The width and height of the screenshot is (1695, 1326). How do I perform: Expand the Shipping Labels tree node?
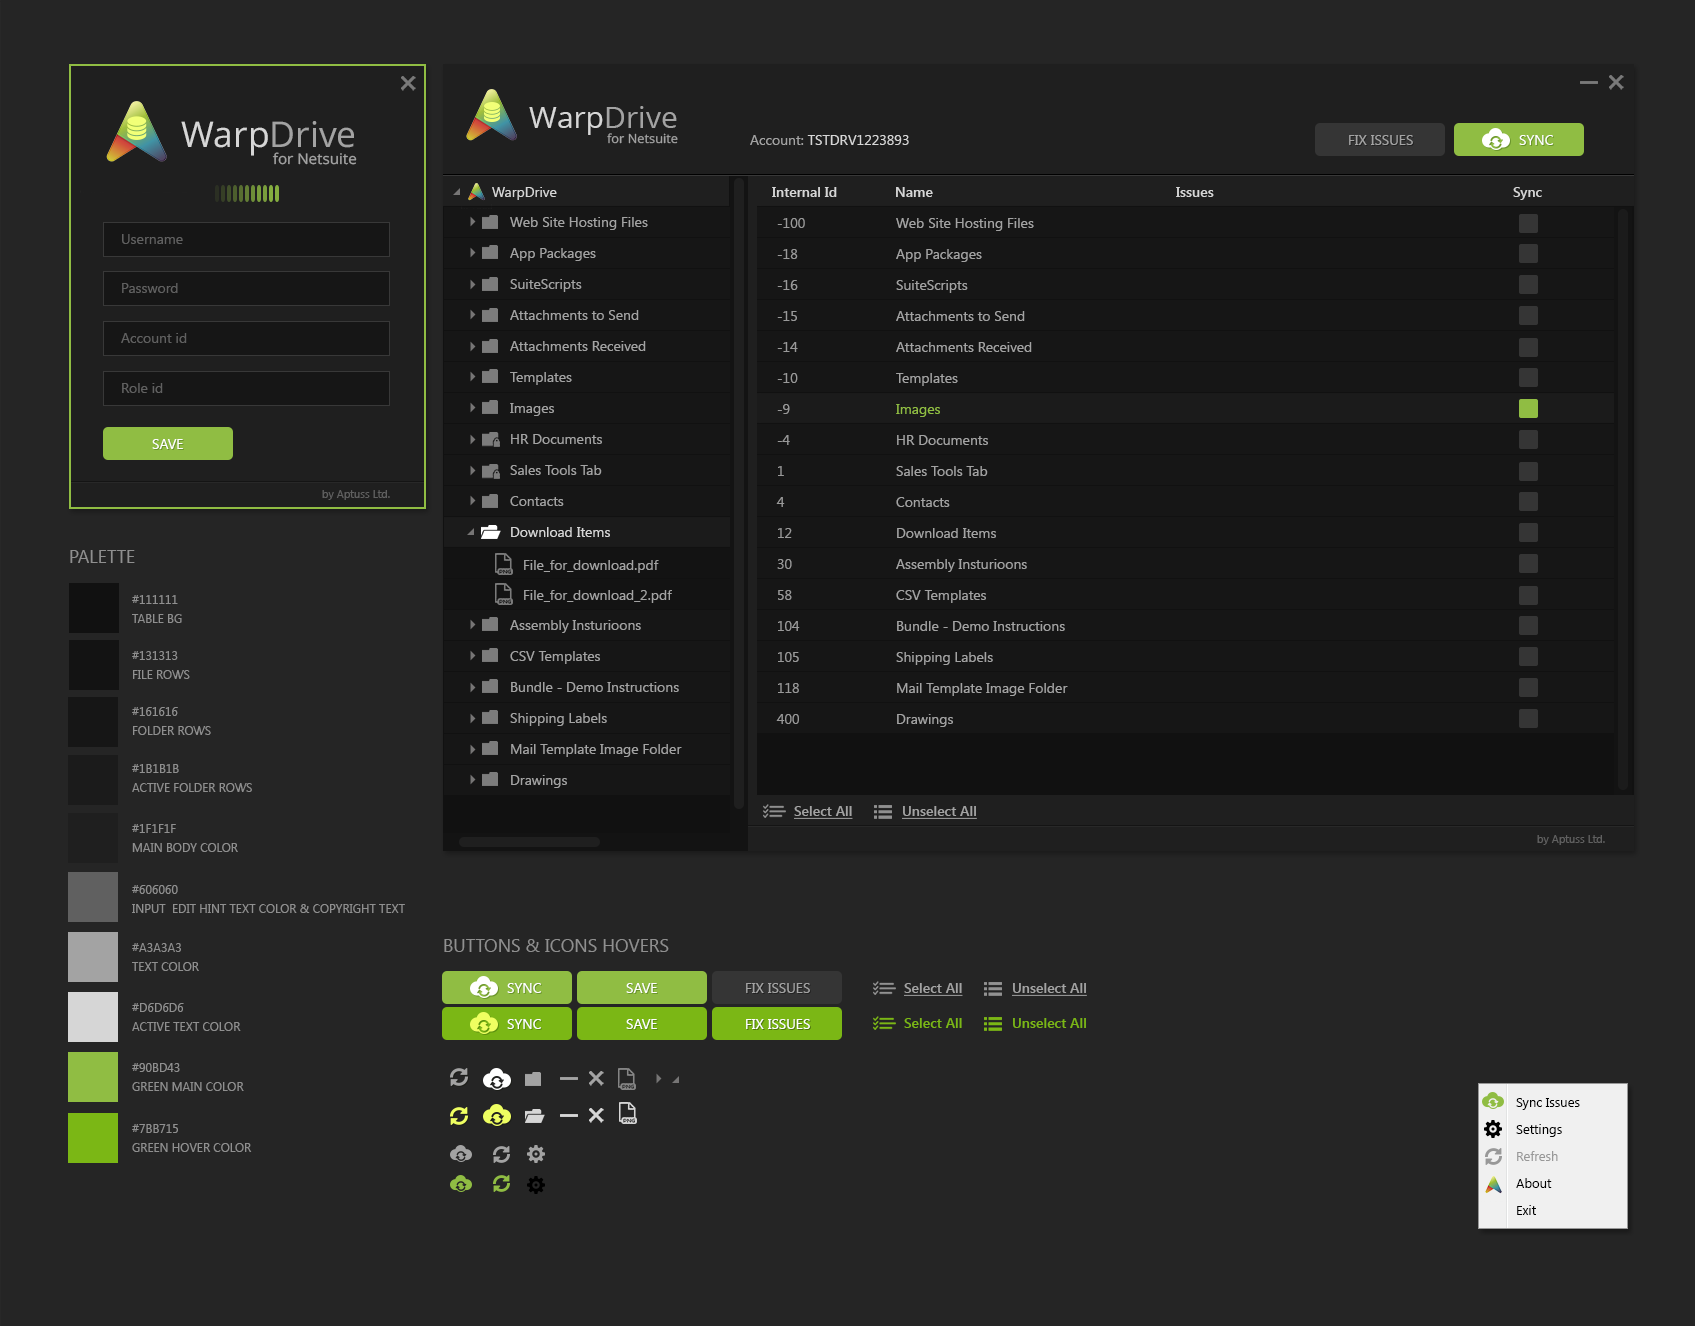point(472,718)
